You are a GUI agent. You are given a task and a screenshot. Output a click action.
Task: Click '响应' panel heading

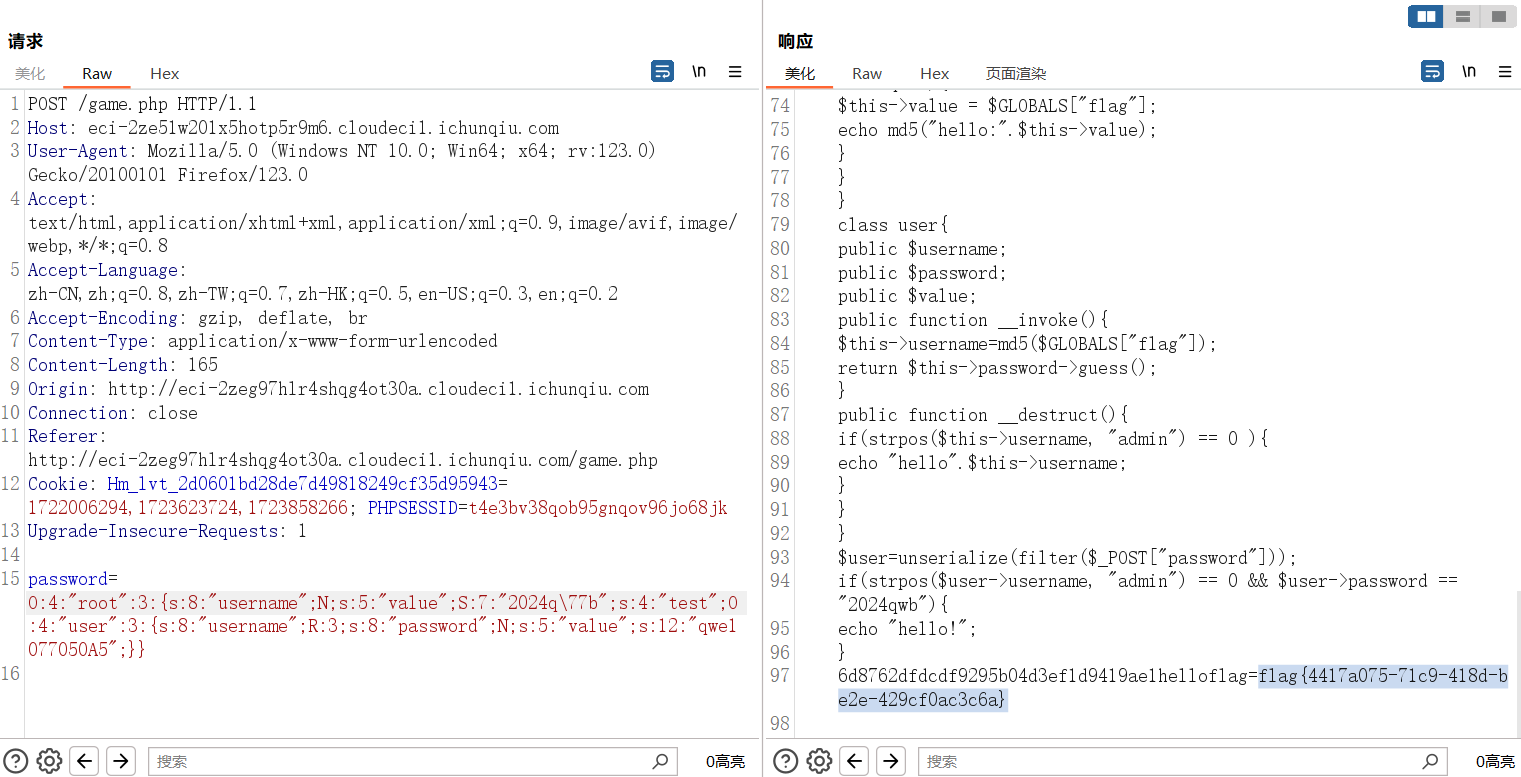[x=796, y=41]
